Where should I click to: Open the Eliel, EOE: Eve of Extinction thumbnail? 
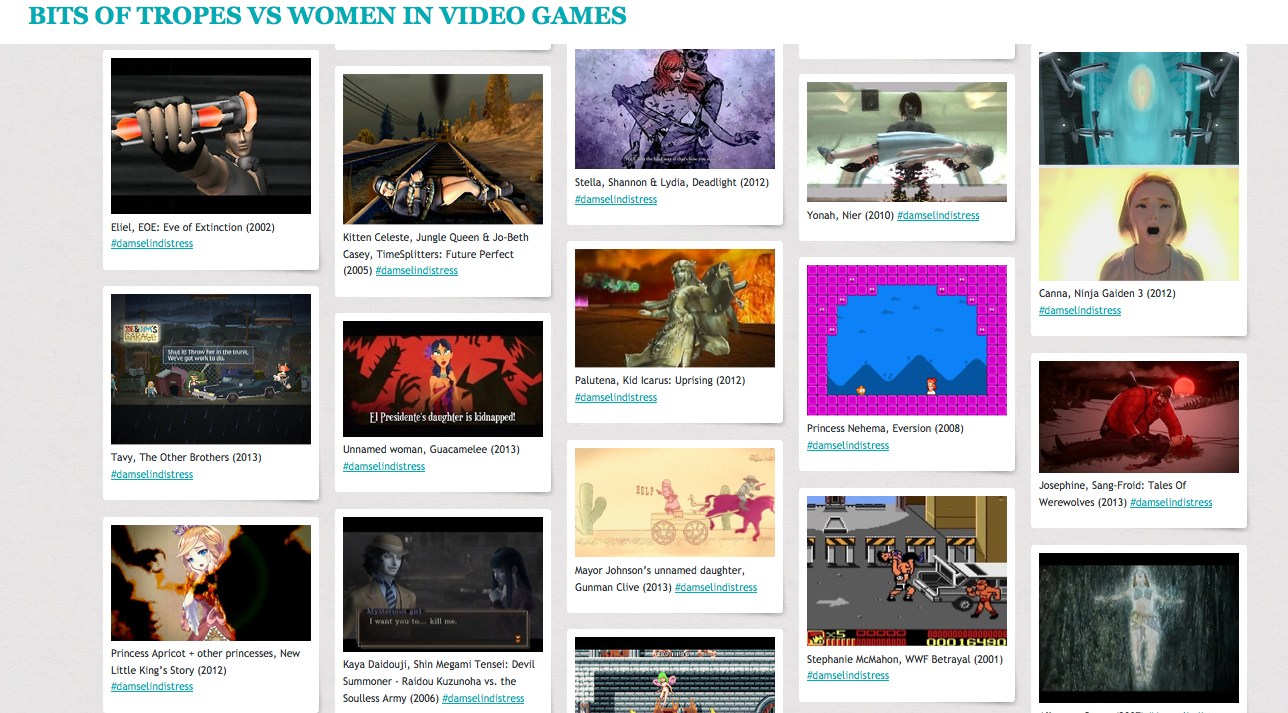click(x=211, y=136)
